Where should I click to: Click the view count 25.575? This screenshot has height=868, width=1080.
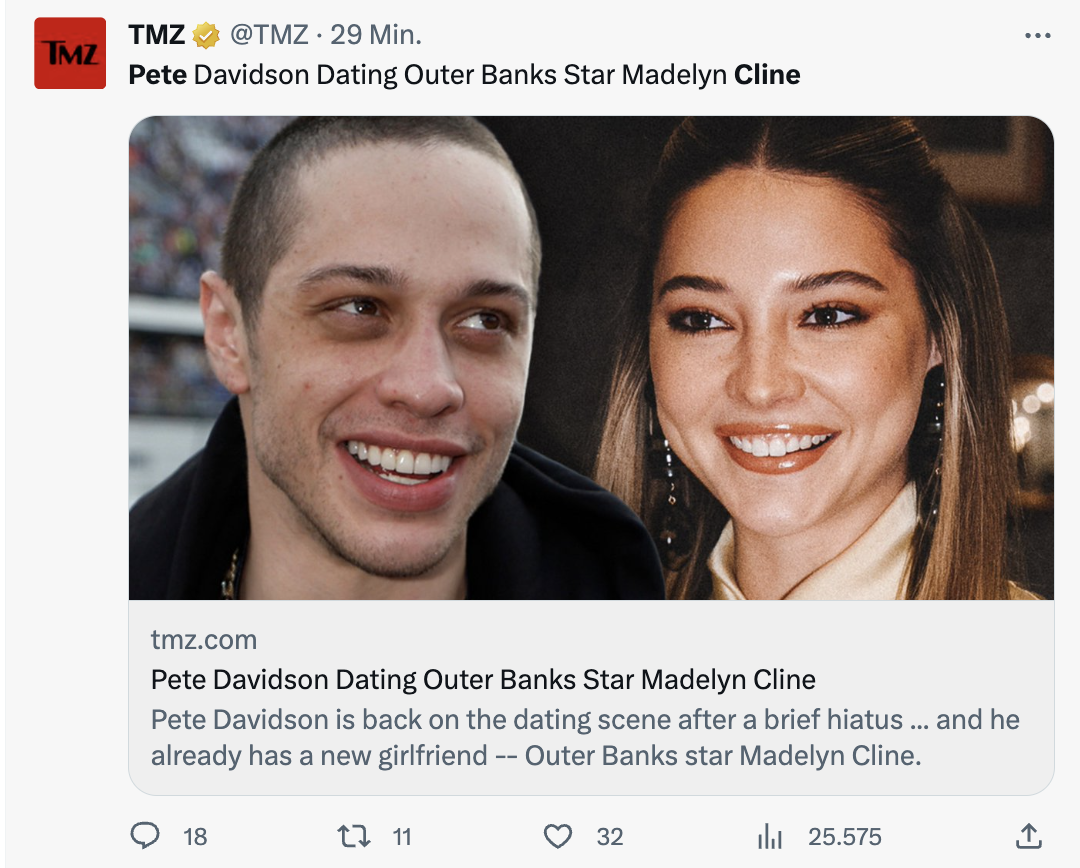(x=845, y=836)
